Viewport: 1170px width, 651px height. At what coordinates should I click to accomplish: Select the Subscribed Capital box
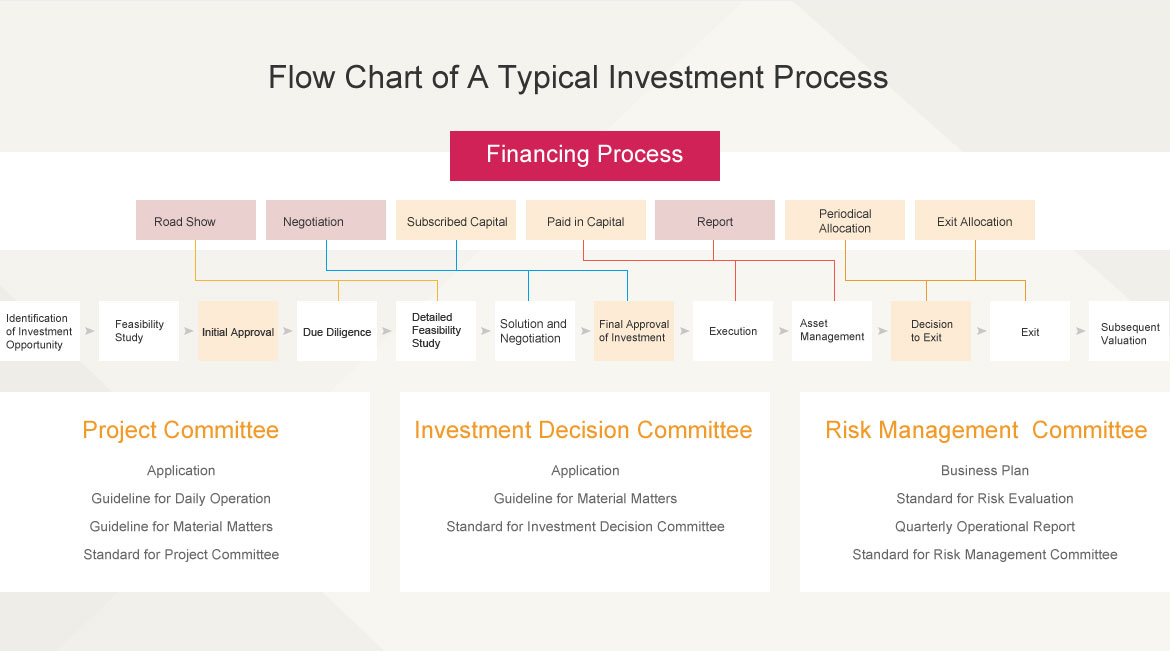tap(456, 221)
